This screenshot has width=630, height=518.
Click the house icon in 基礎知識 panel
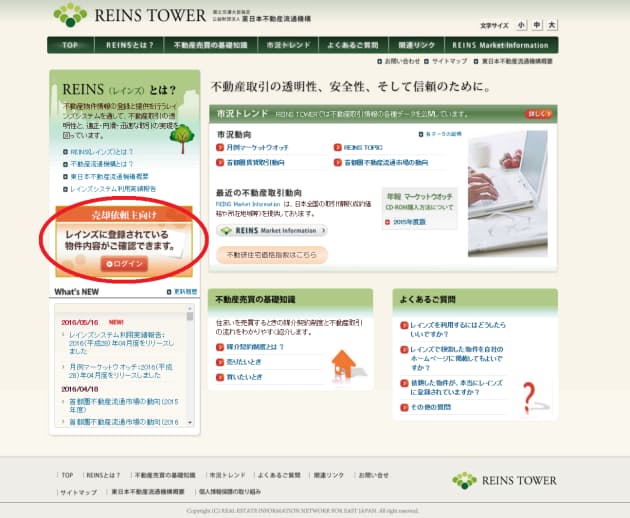click(343, 361)
